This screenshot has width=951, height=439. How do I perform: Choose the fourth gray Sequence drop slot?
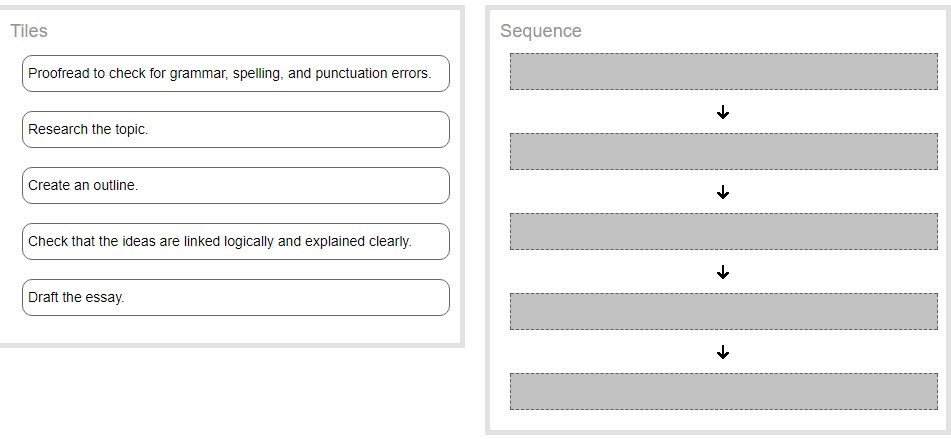pos(723,311)
